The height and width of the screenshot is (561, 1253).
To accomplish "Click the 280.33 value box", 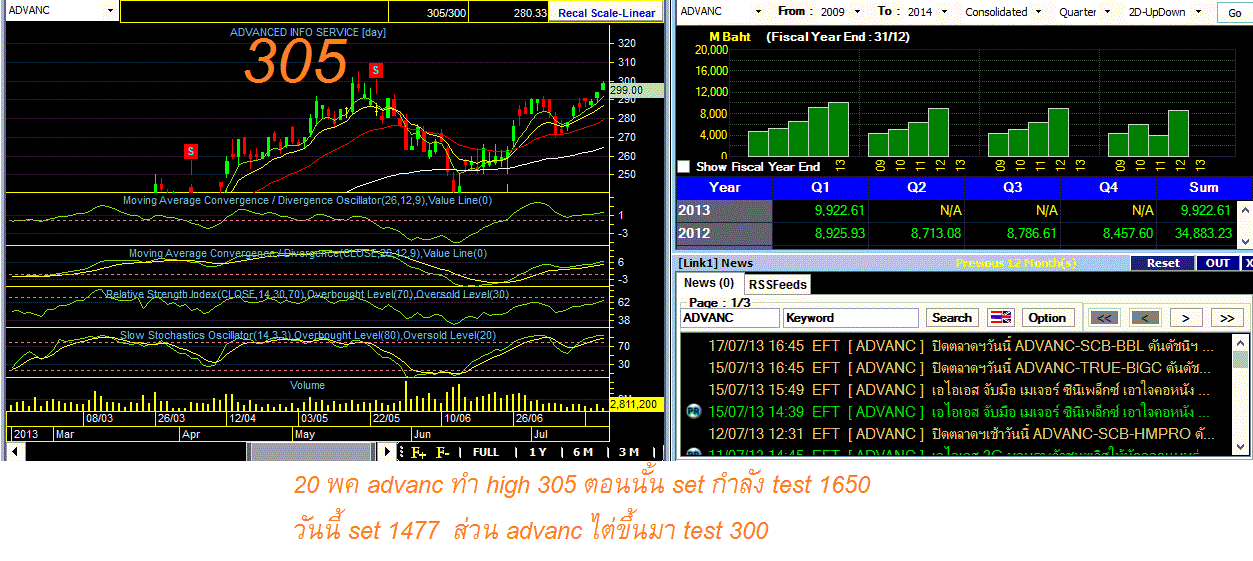I will point(510,12).
